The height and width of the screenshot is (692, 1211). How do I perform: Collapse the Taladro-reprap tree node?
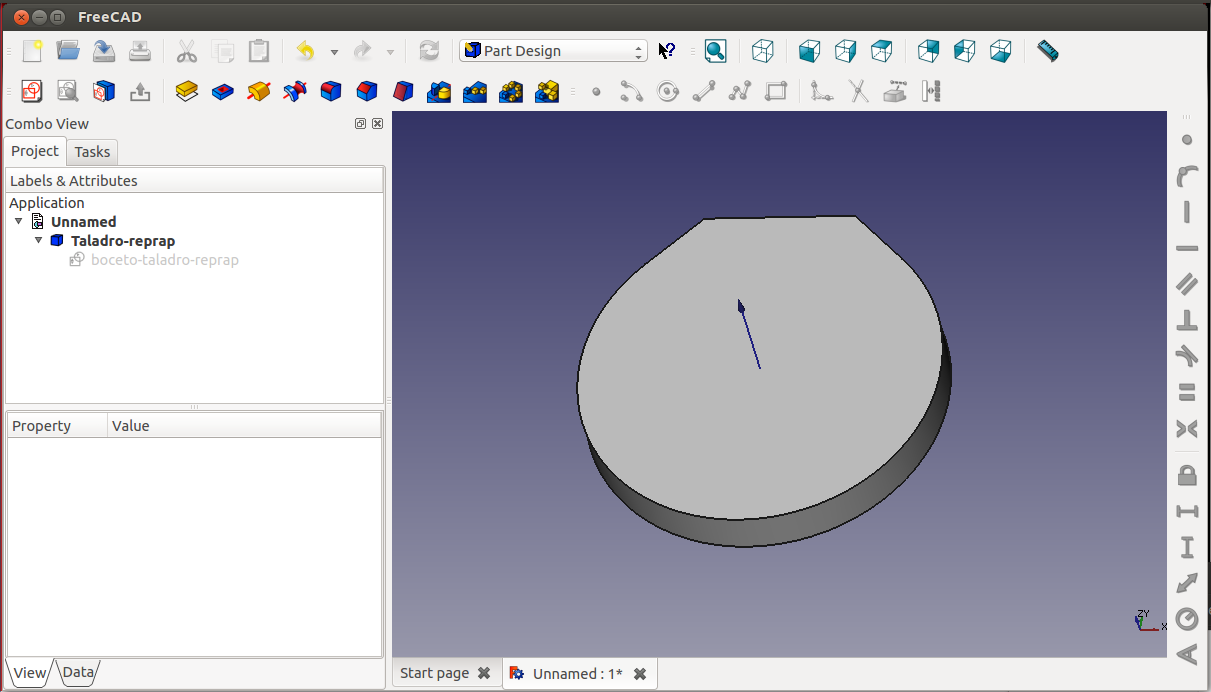point(39,241)
